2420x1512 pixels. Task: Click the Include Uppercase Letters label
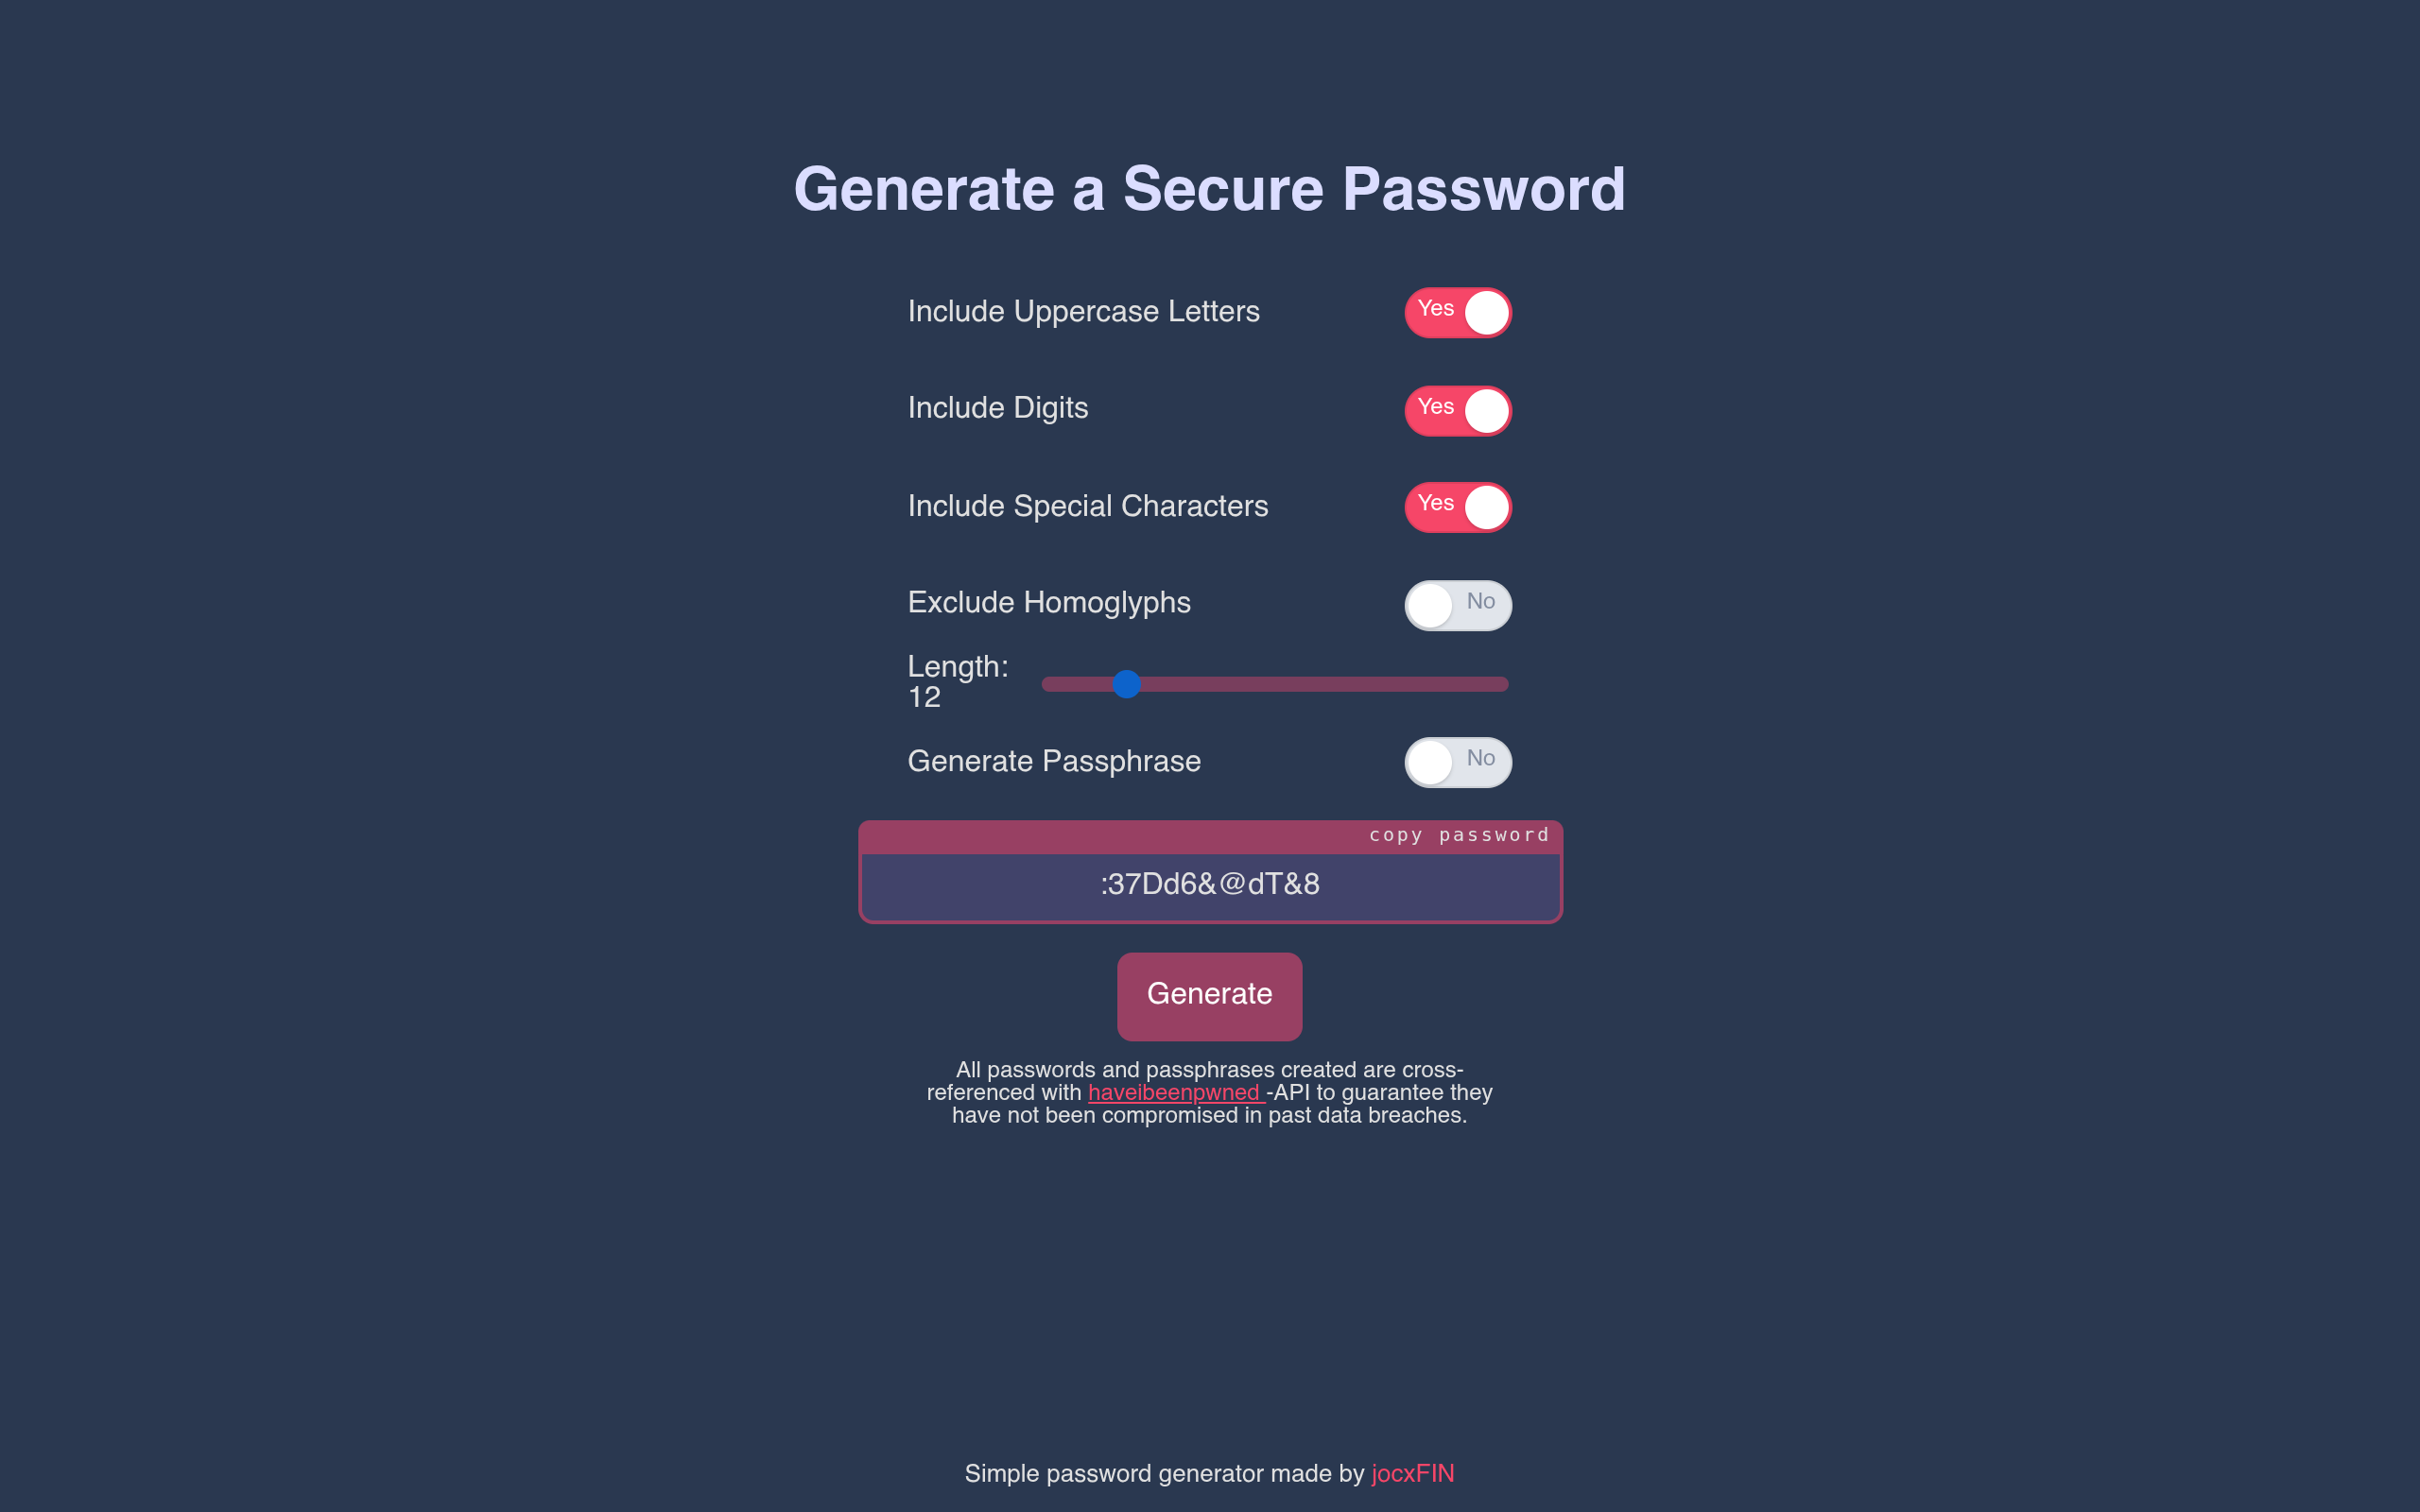1083,311
